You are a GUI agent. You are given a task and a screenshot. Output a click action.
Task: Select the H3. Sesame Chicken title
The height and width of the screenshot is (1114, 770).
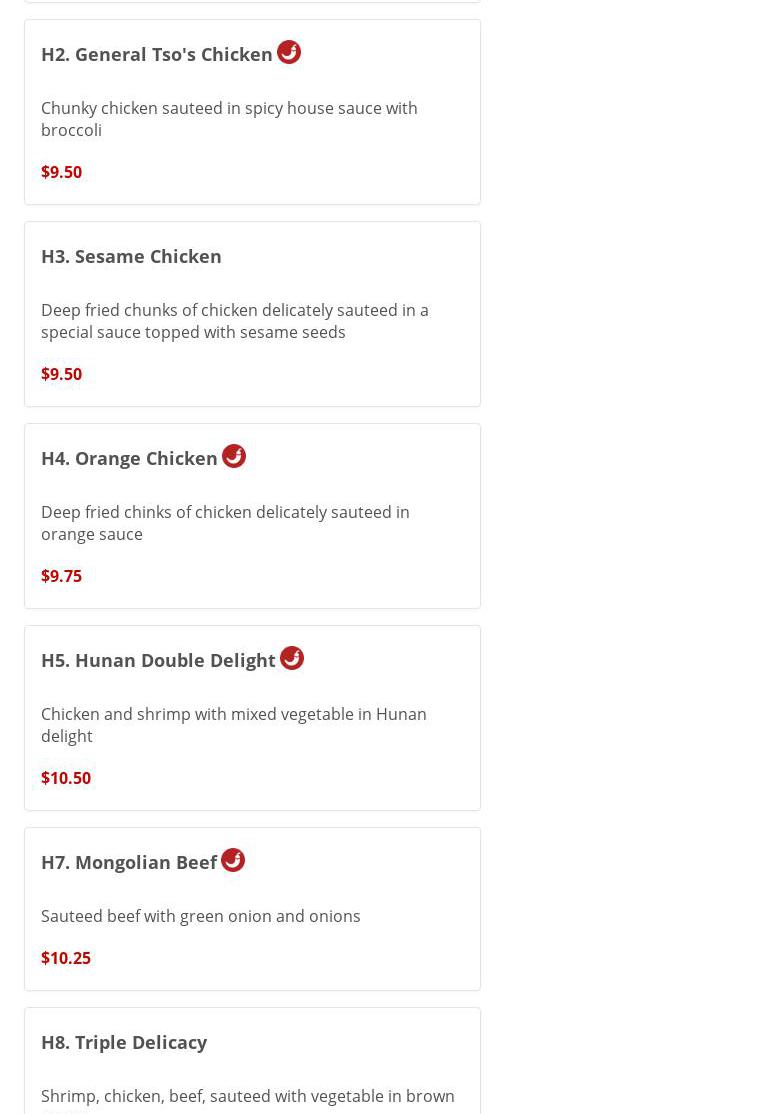pyautogui.click(x=131, y=256)
